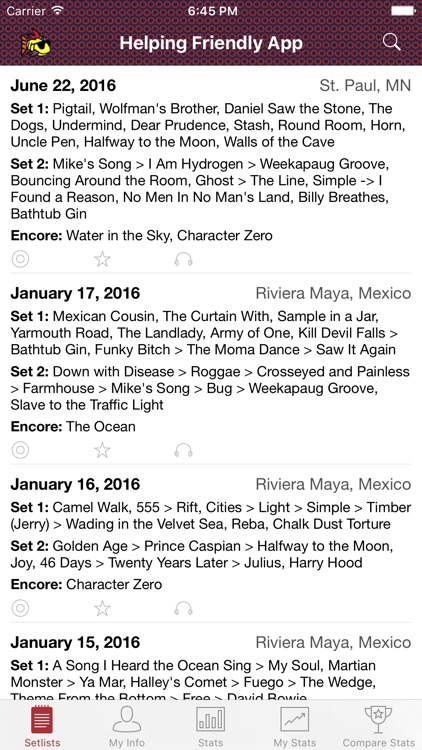This screenshot has width=422, height=750.
Task: Favorite the June 22, 2016 show star
Action: [x=102, y=259]
